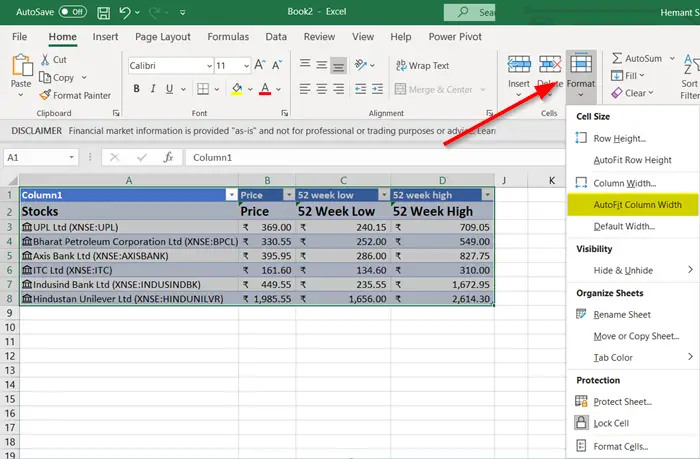Toggle the AutoSave switch
The image size is (700, 459).
[73, 12]
